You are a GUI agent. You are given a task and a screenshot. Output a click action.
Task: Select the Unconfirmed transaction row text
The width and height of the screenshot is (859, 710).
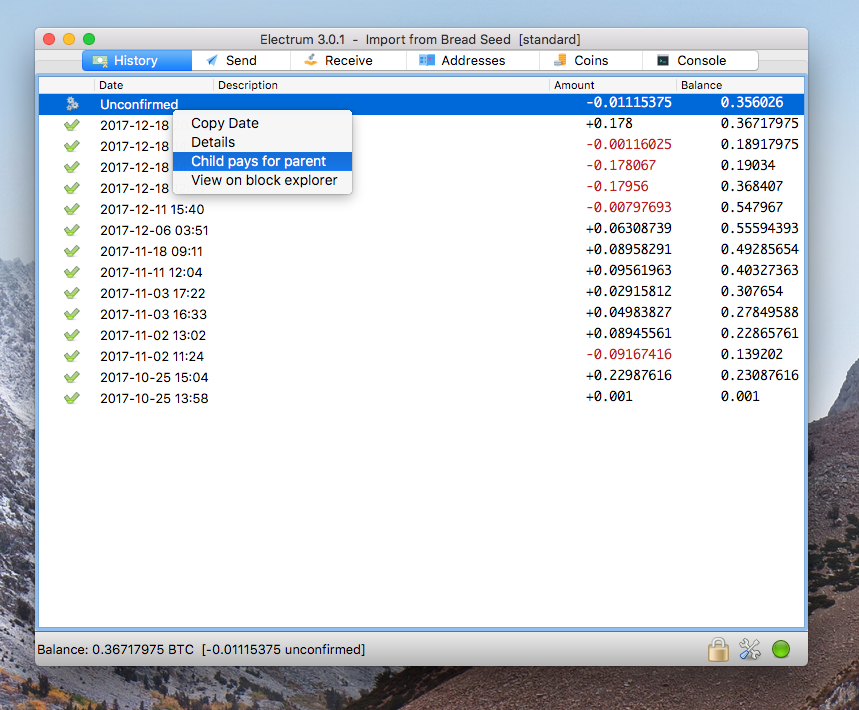point(139,104)
